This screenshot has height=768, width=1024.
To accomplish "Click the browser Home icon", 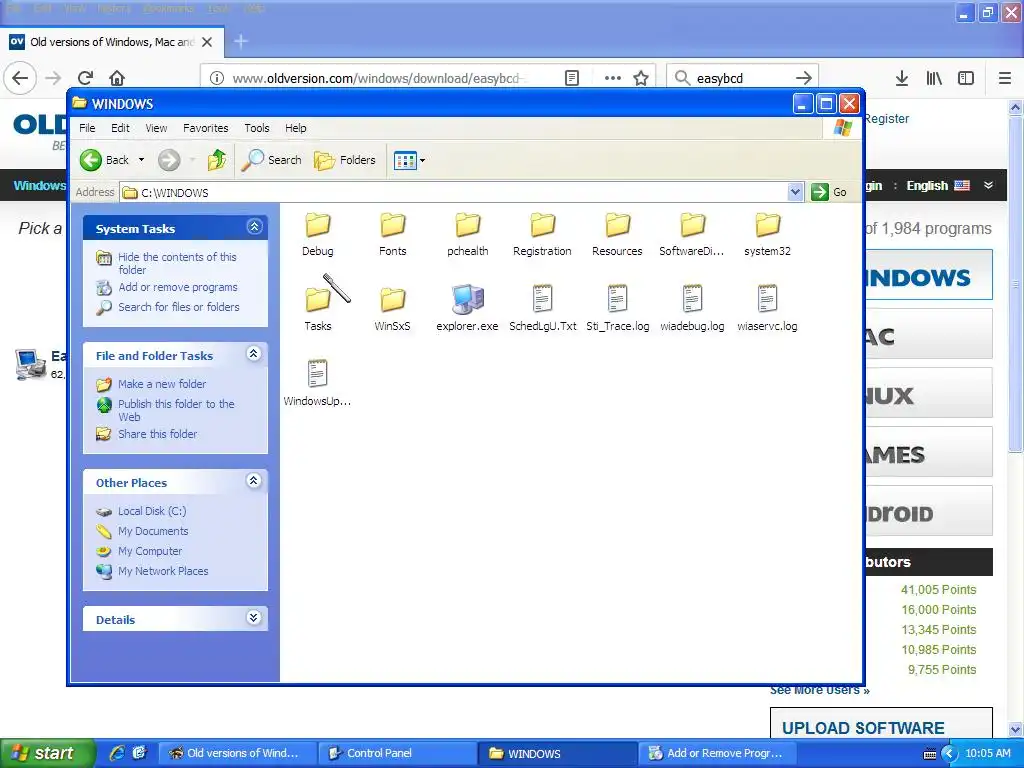I will click(117, 78).
